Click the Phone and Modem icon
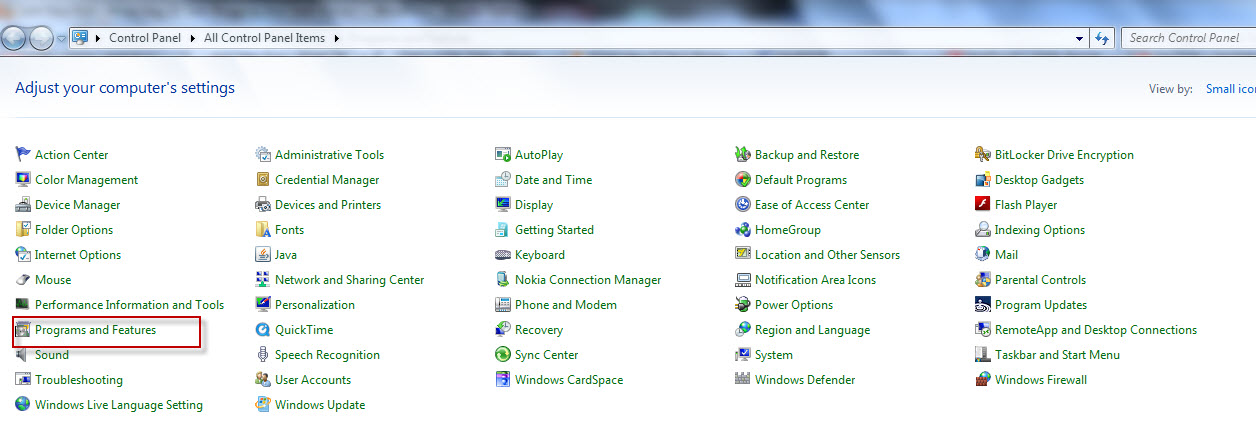This screenshot has height=430, width=1256. tap(503, 304)
